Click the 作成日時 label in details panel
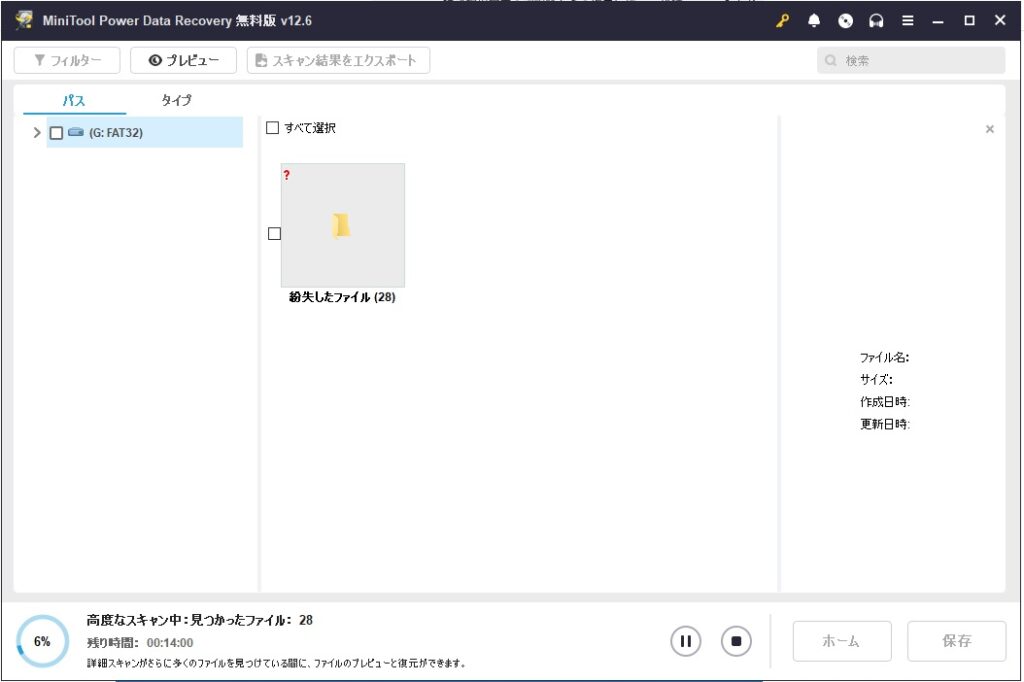Image resolution: width=1024 pixels, height=682 pixels. (885, 402)
